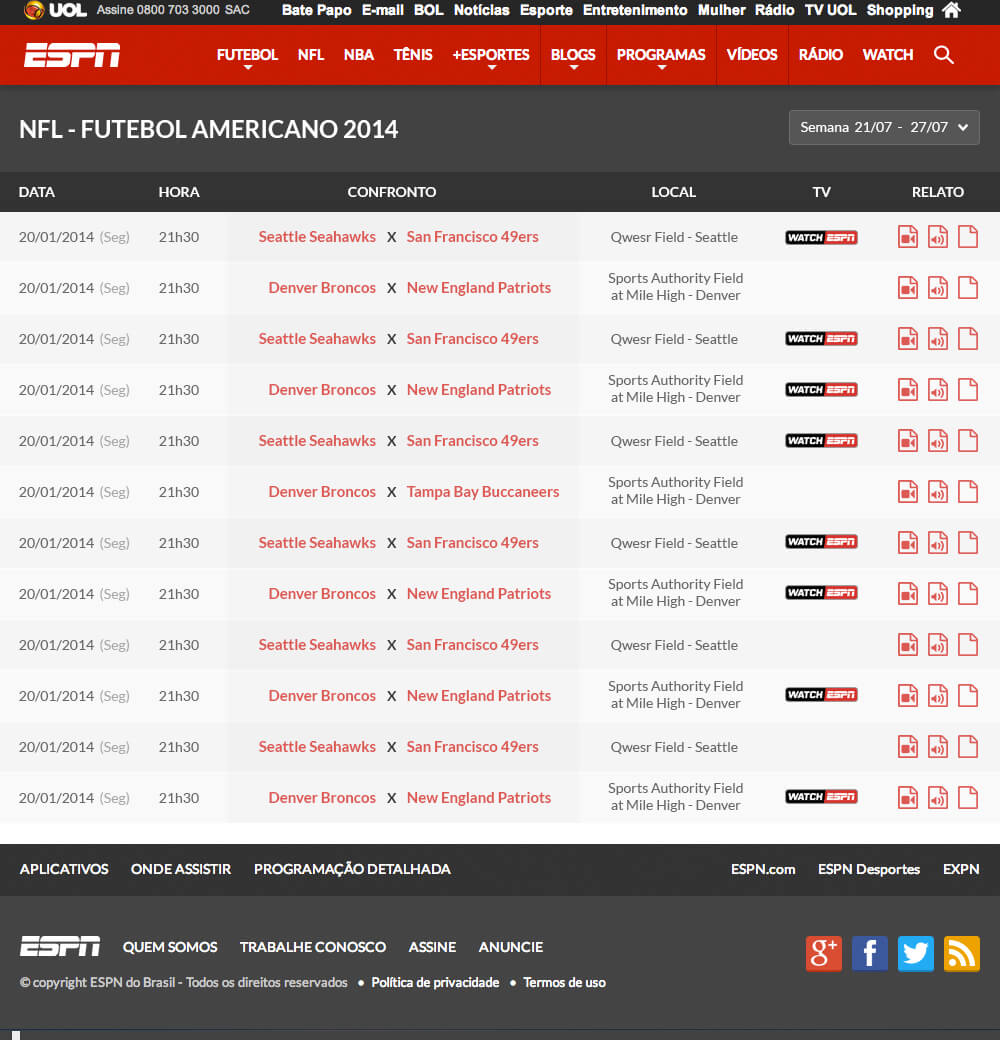Open text report page icon in last schedule row
Viewport: 1000px width, 1040px height.
tap(968, 798)
